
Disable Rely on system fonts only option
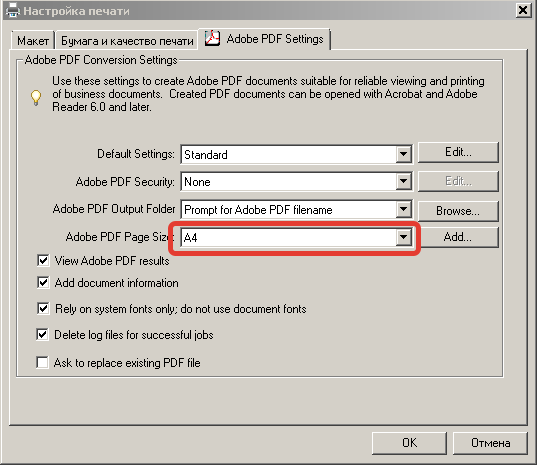tap(43, 309)
